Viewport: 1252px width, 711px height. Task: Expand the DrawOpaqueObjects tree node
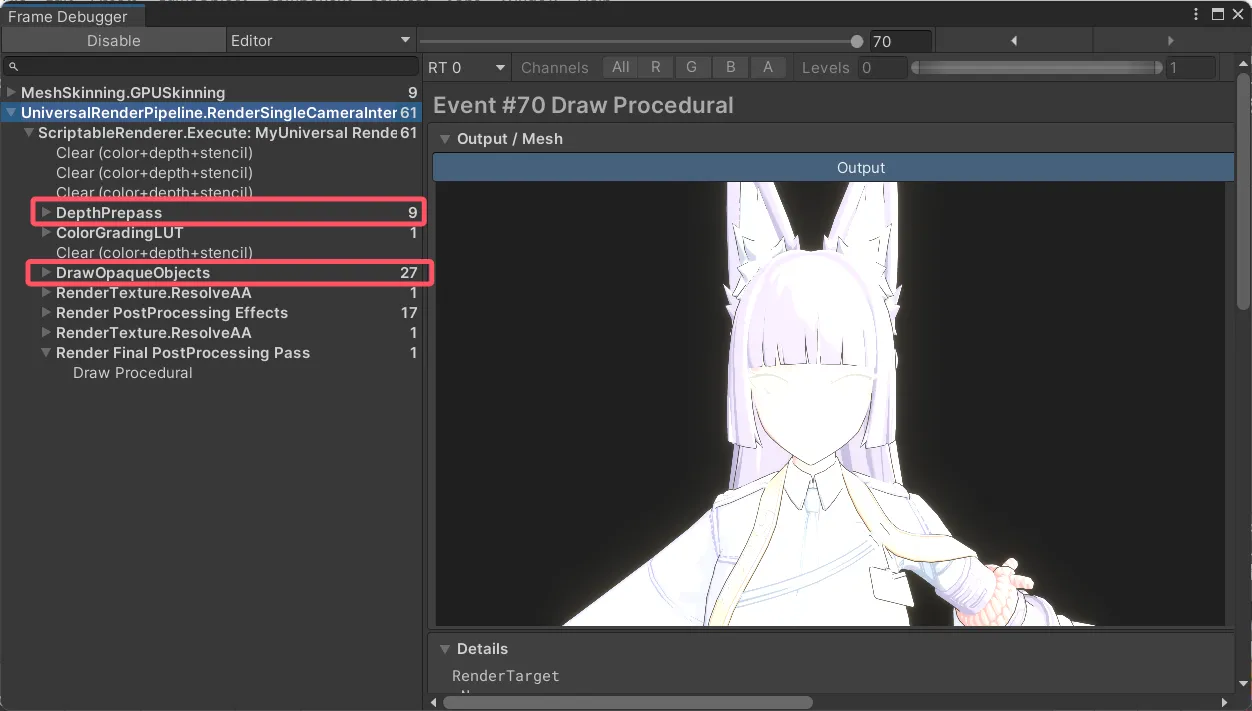pyautogui.click(x=46, y=272)
